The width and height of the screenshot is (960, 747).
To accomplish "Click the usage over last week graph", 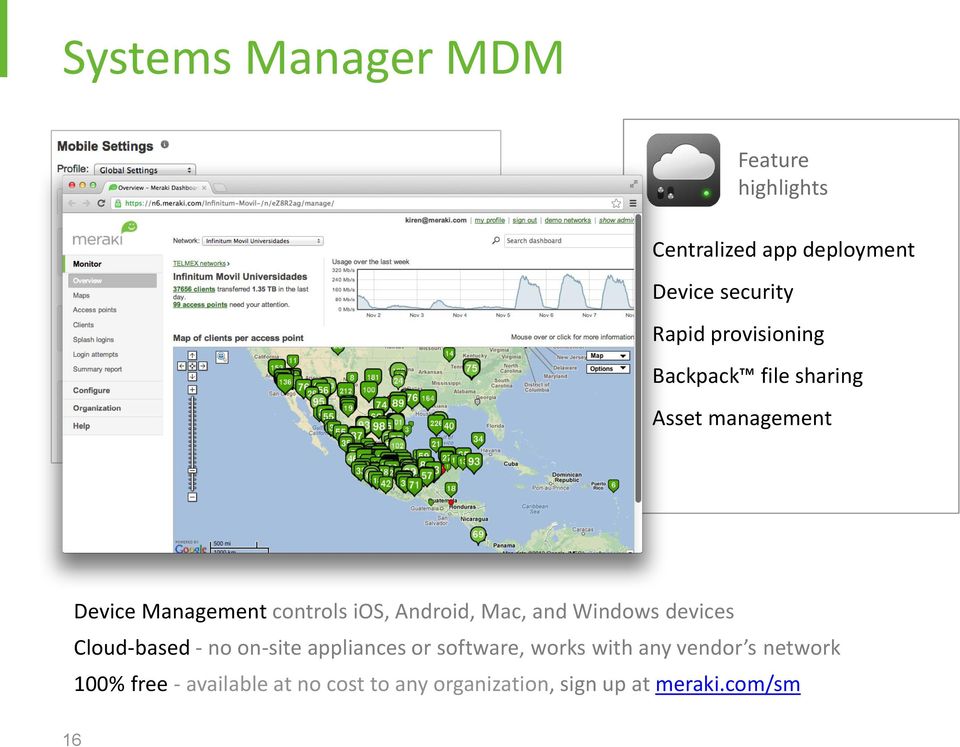I will (496, 290).
